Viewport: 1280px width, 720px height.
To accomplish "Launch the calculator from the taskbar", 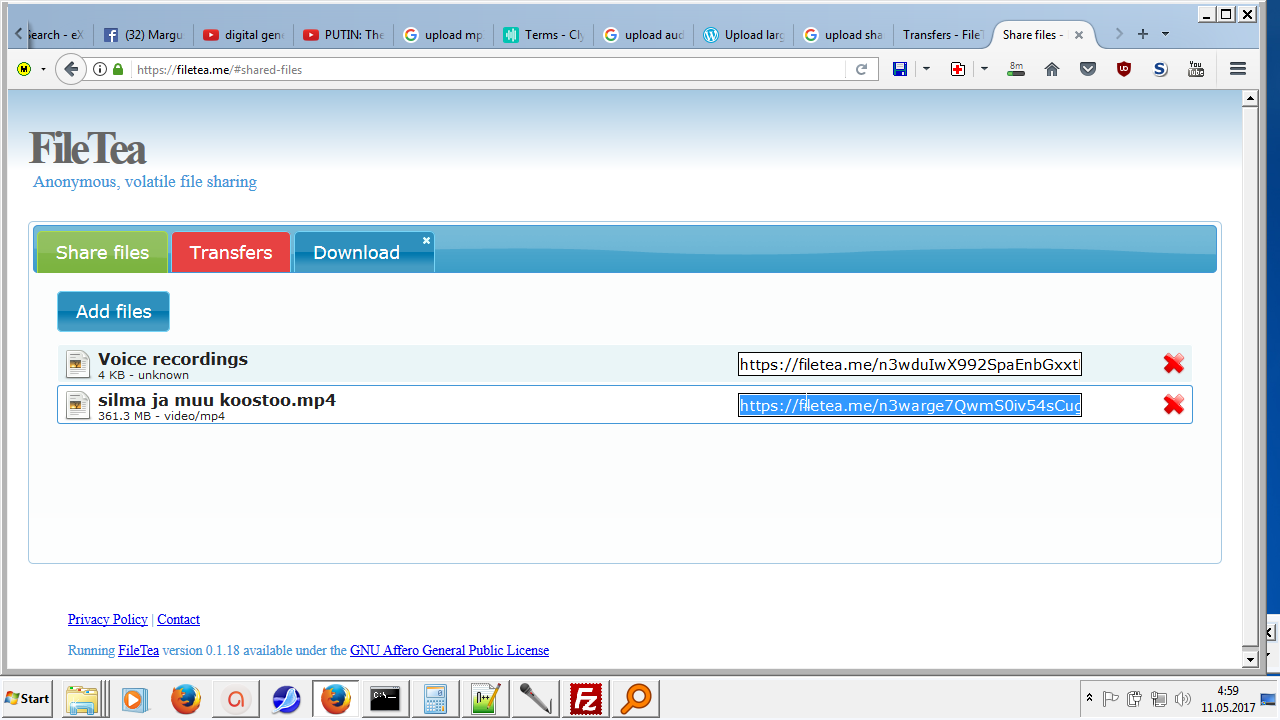I will pos(435,699).
